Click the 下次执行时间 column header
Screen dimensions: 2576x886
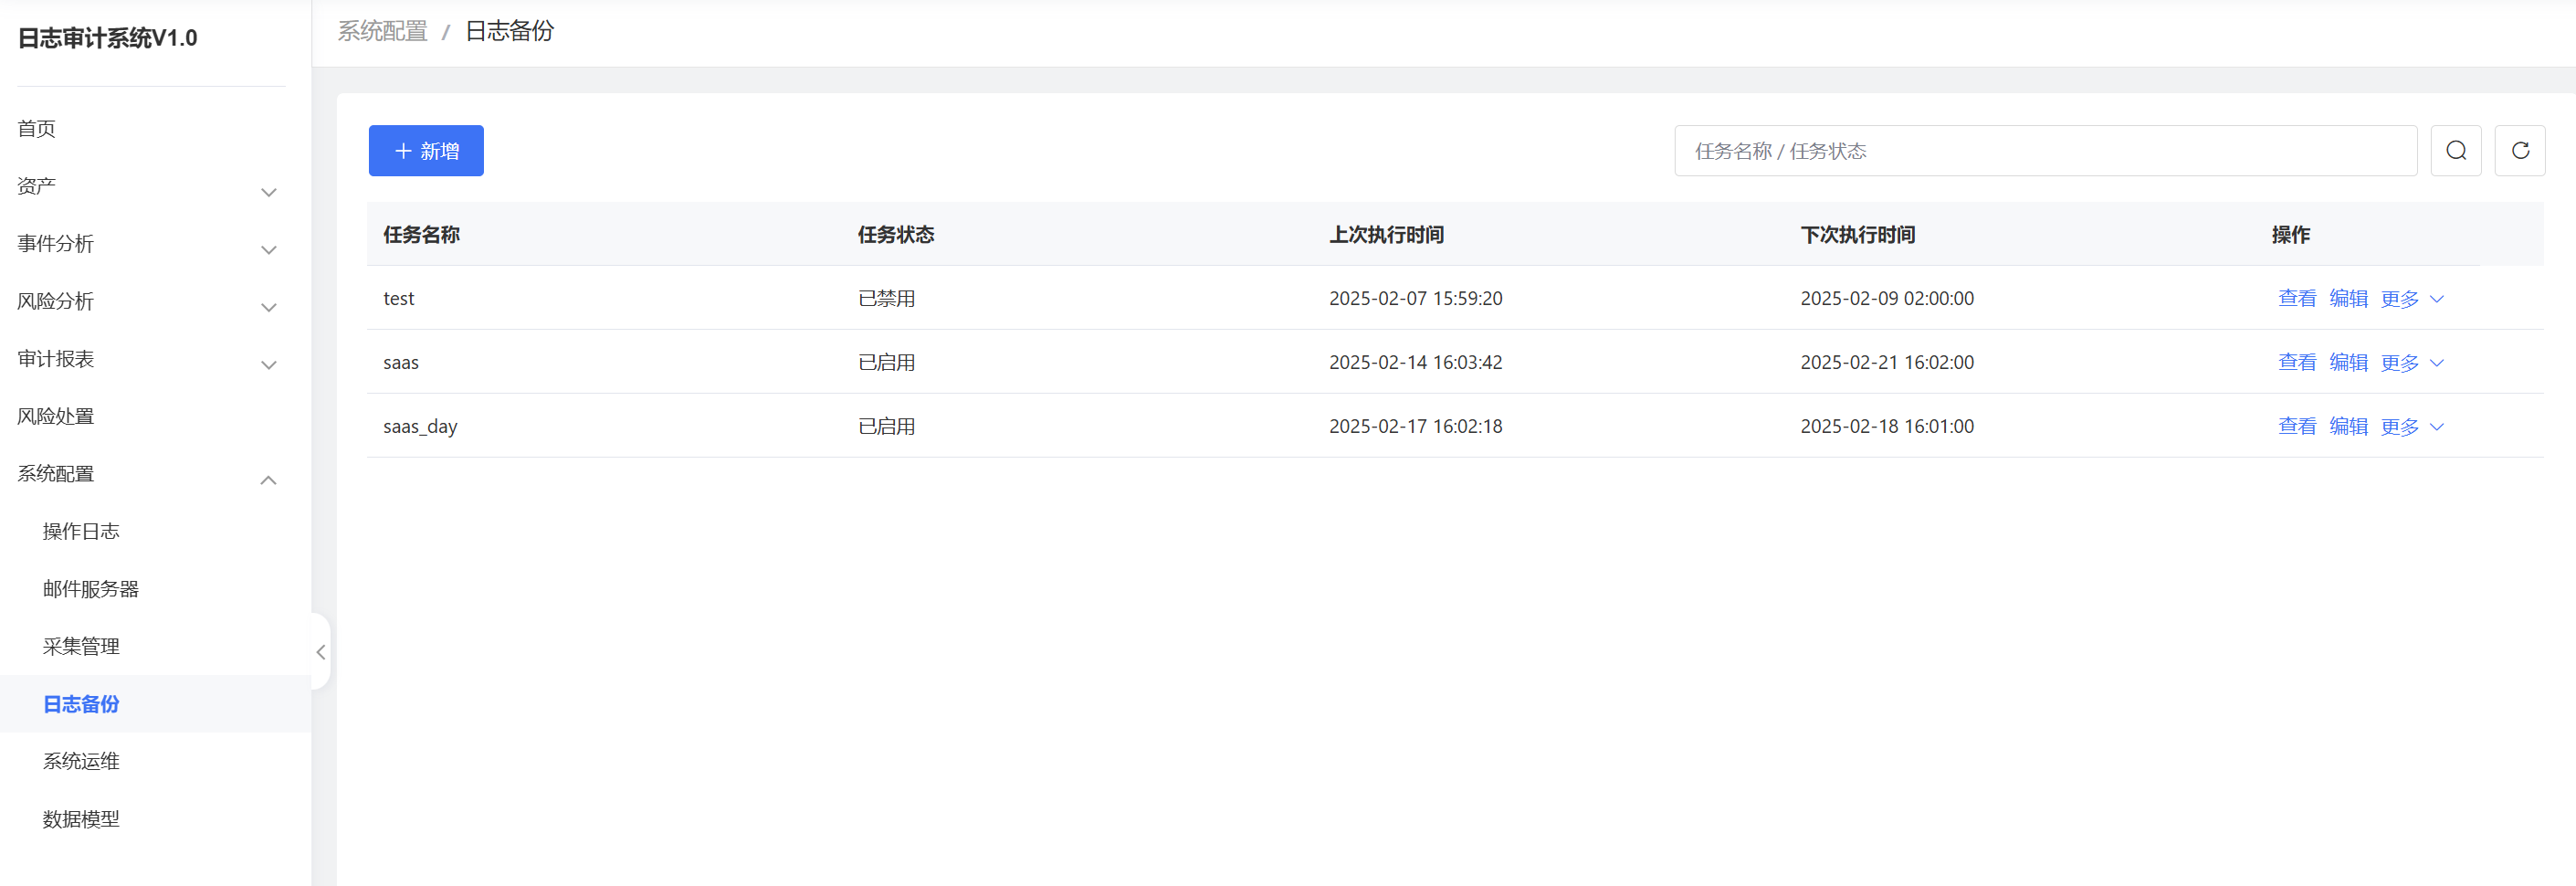click(x=1858, y=234)
